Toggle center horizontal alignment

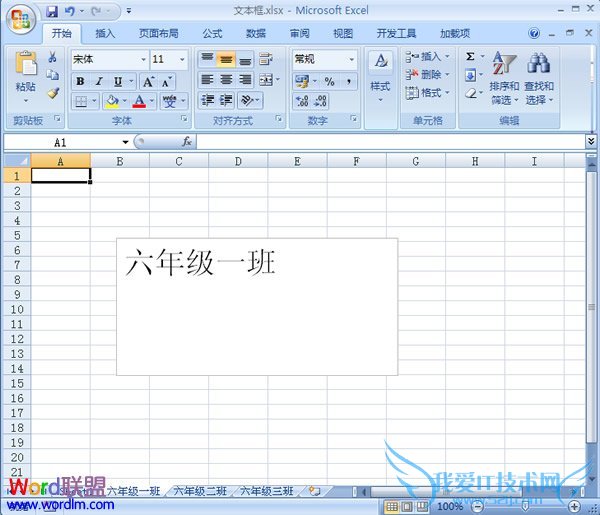point(226,80)
